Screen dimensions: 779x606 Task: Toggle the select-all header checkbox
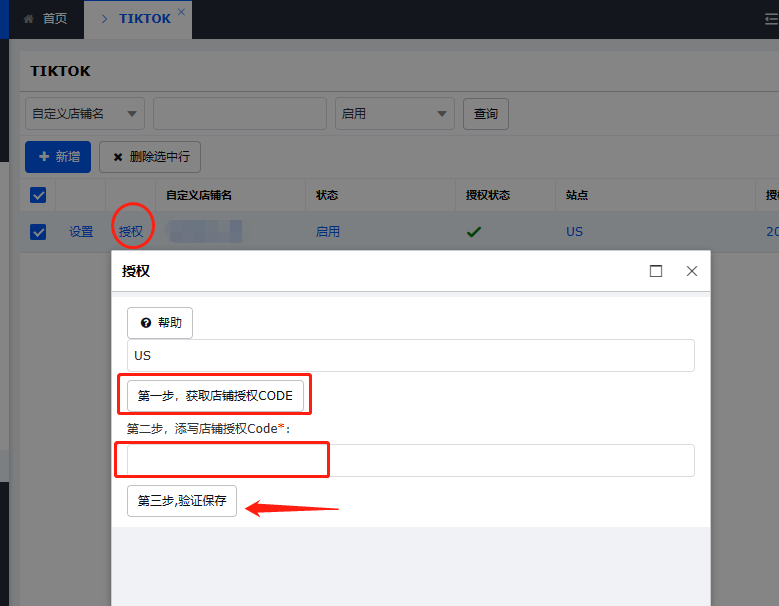pyautogui.click(x=38, y=195)
